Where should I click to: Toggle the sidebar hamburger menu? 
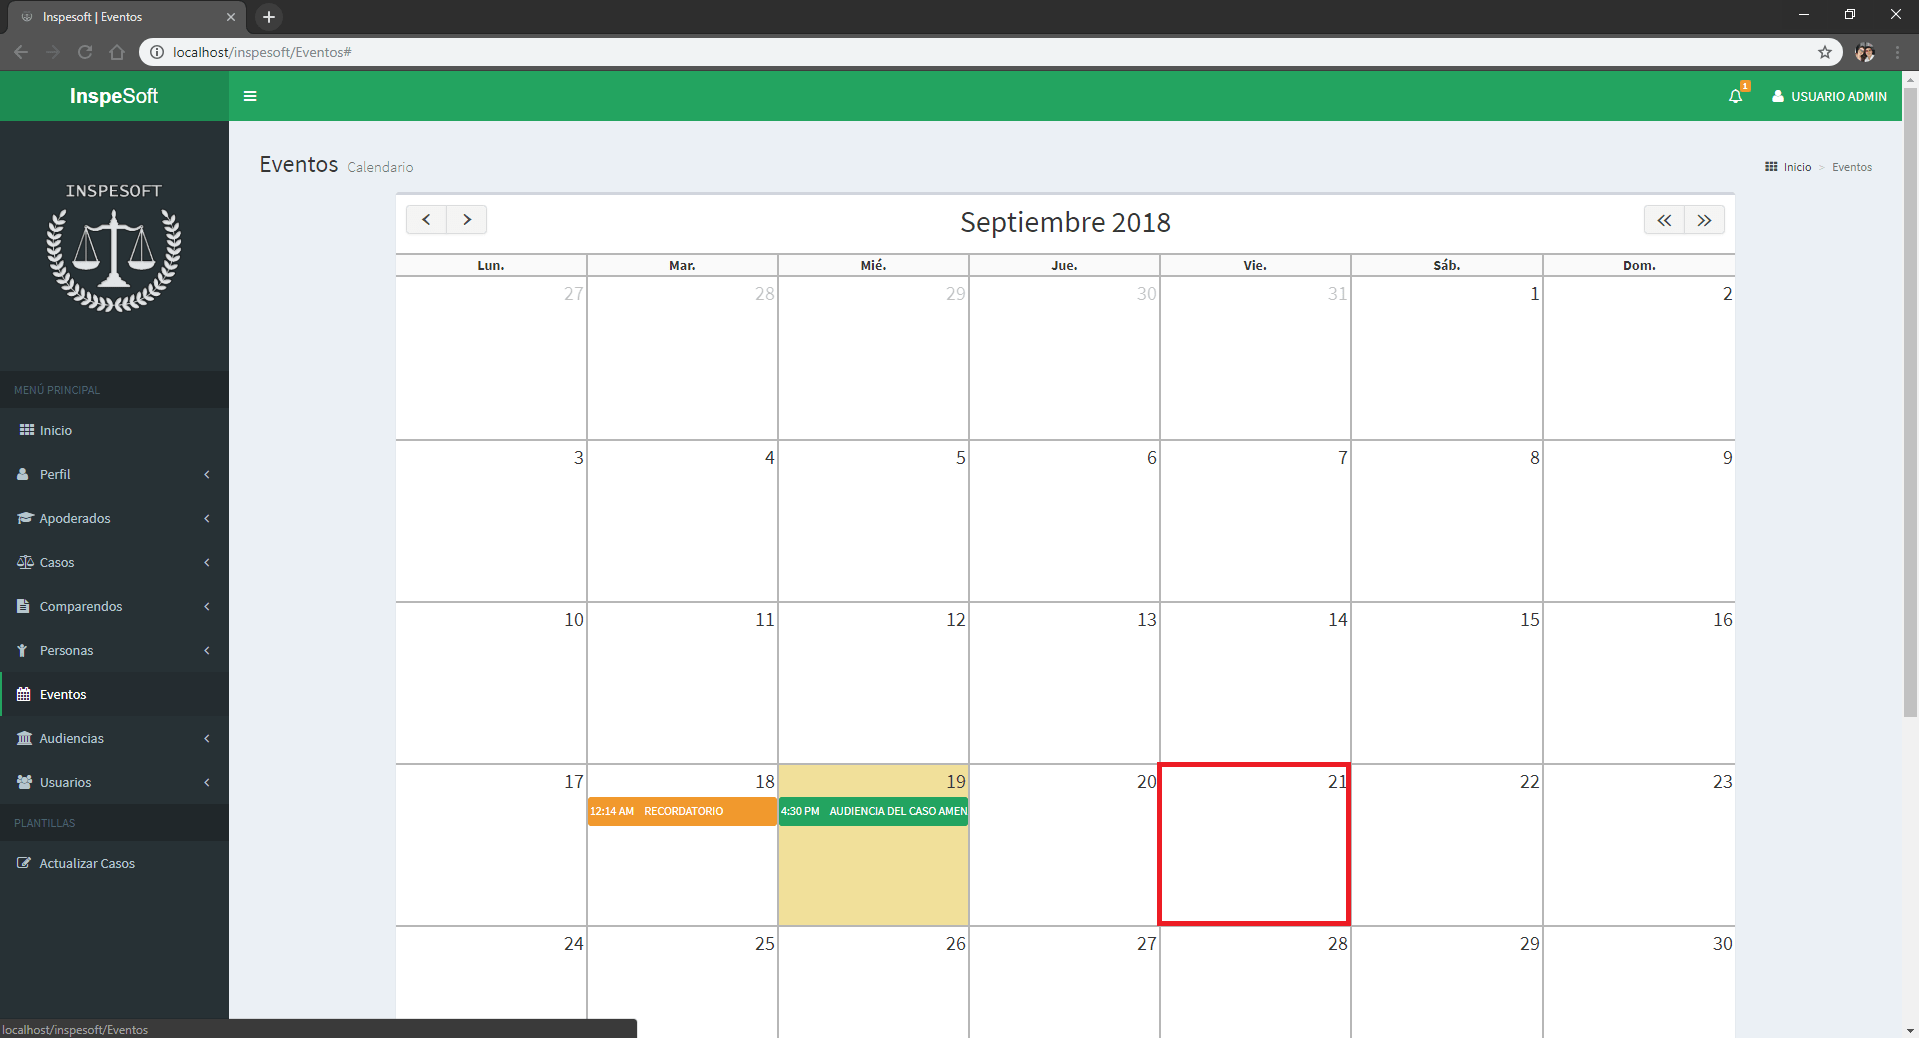point(250,96)
